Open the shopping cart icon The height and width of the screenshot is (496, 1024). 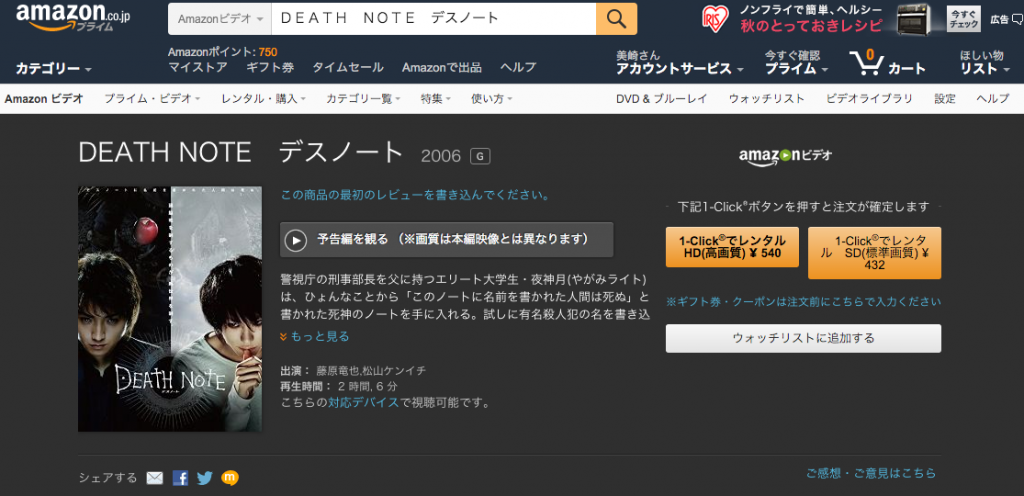point(866,63)
